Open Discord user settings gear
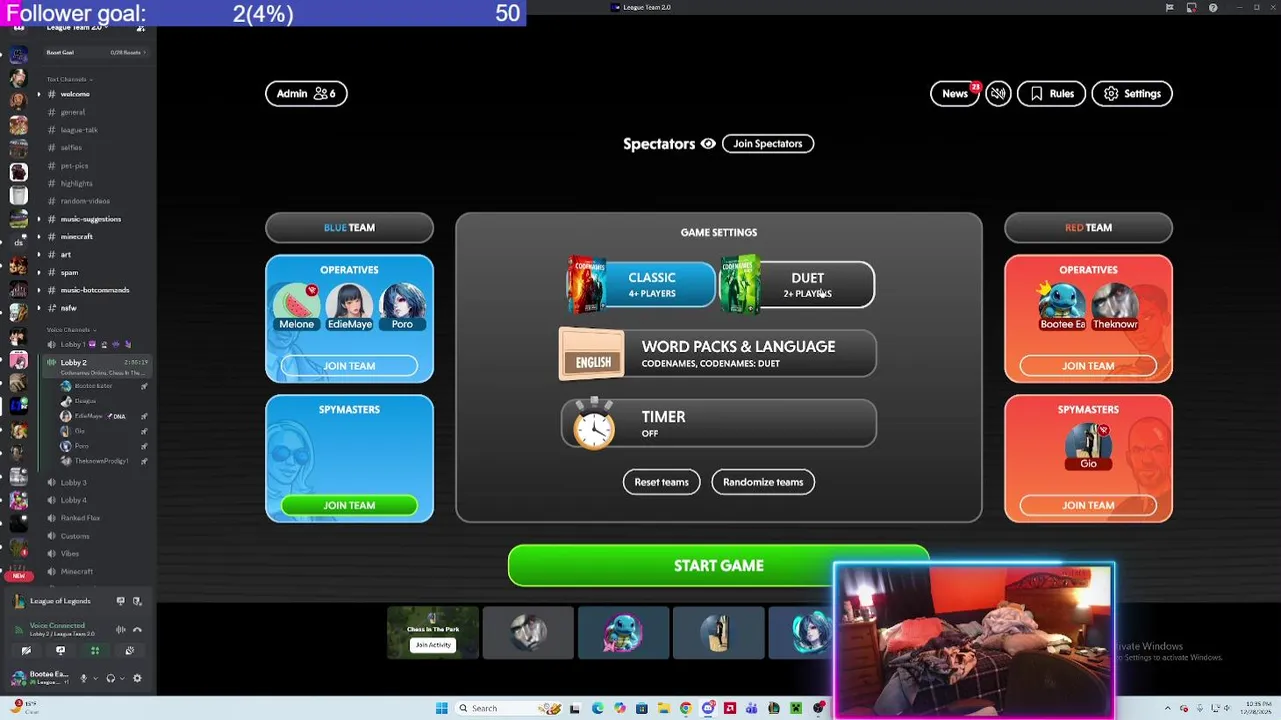This screenshot has width=1281, height=720. click(x=137, y=678)
